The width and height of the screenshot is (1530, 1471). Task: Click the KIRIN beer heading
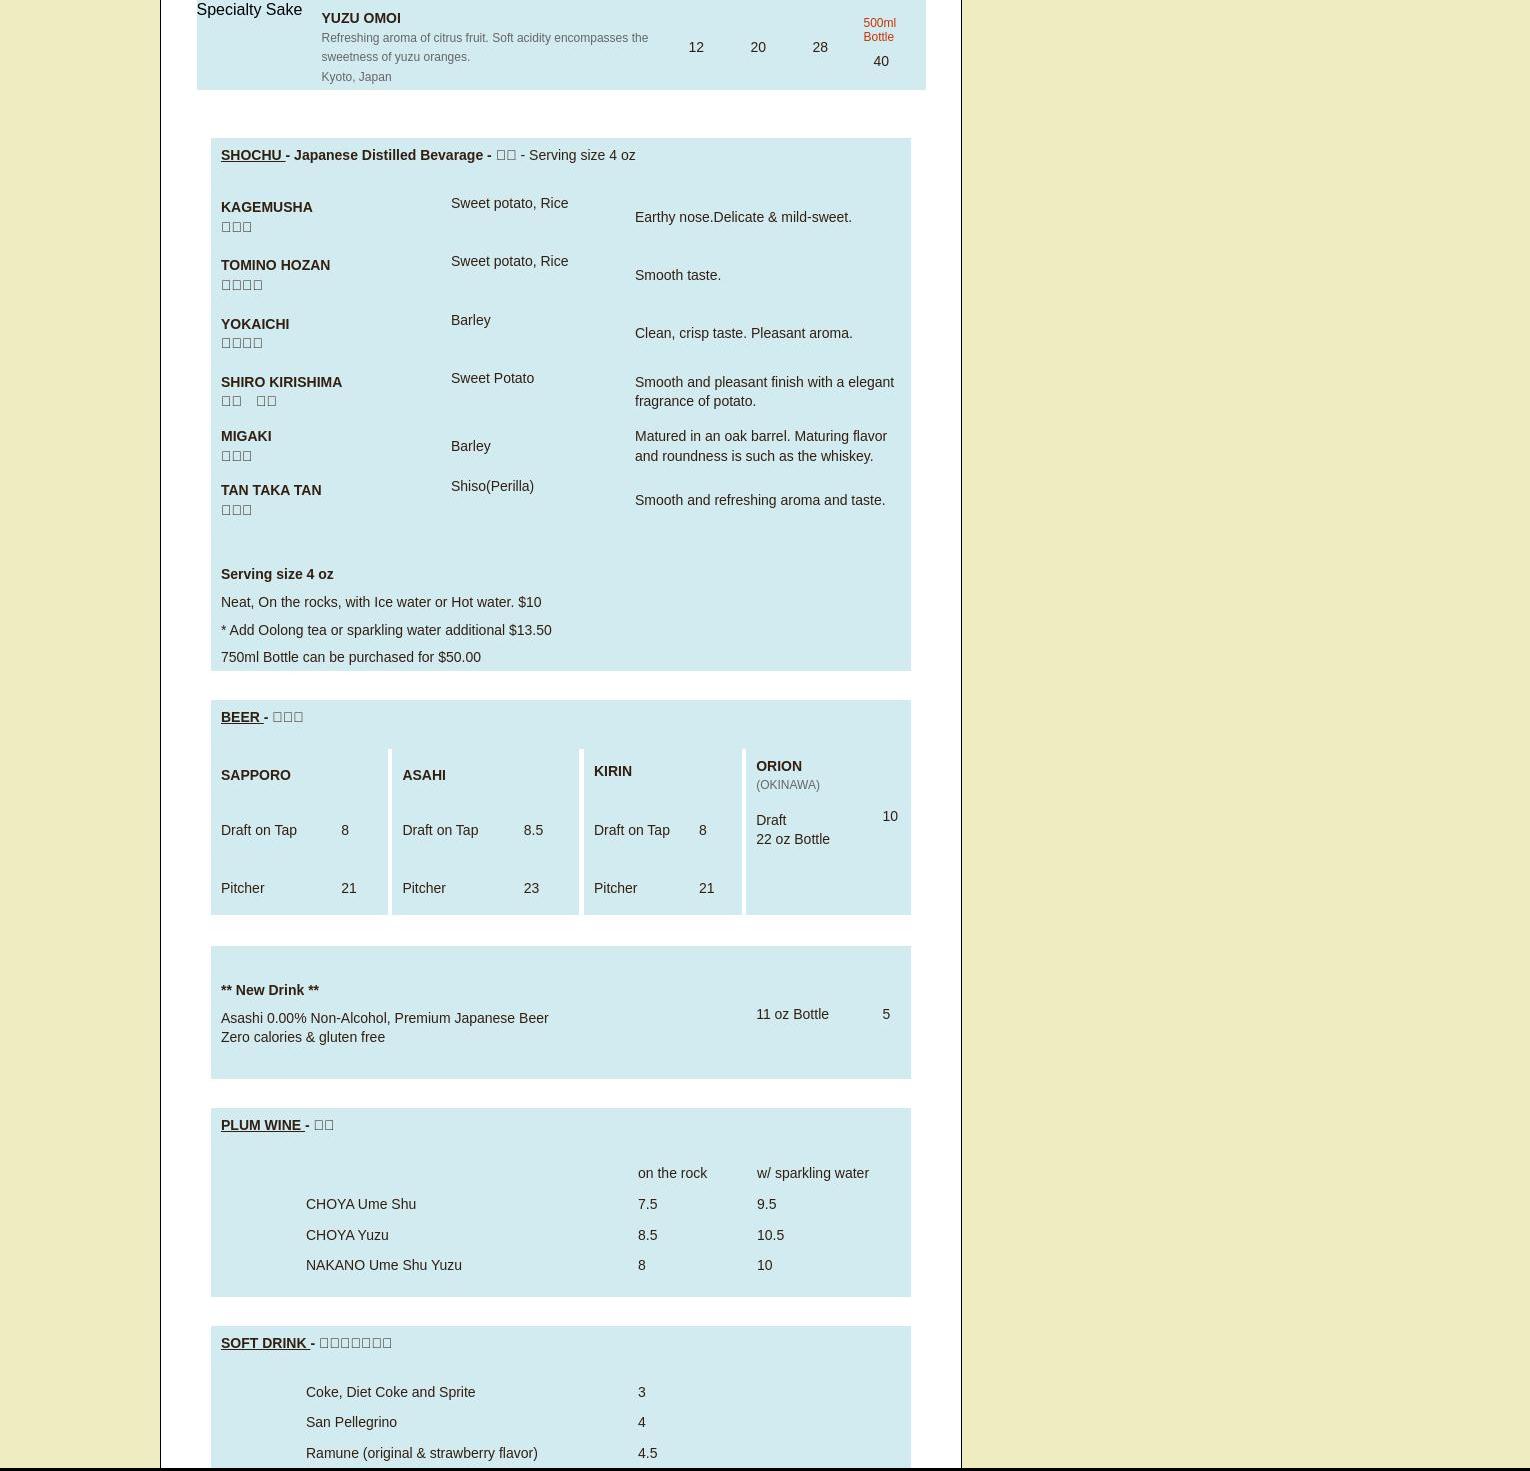(613, 771)
